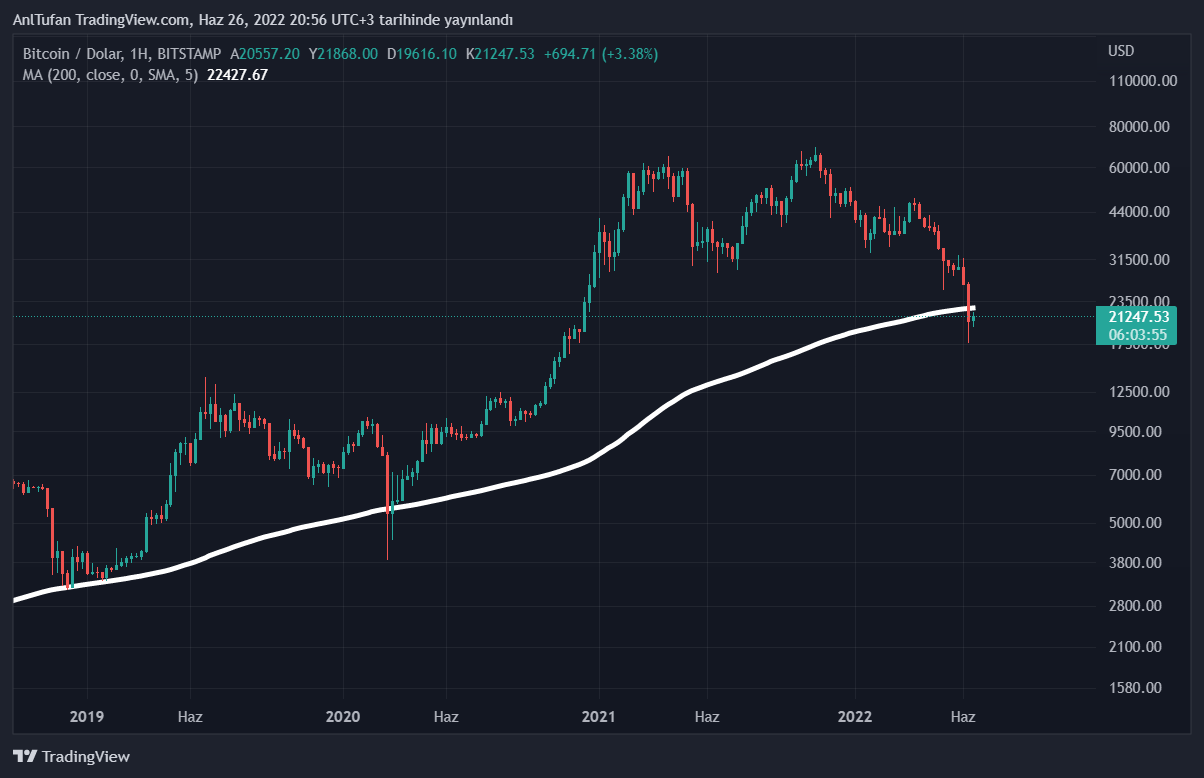This screenshot has height=778, width=1204.
Task: Open the USD currency label on price axis
Action: [x=1121, y=51]
